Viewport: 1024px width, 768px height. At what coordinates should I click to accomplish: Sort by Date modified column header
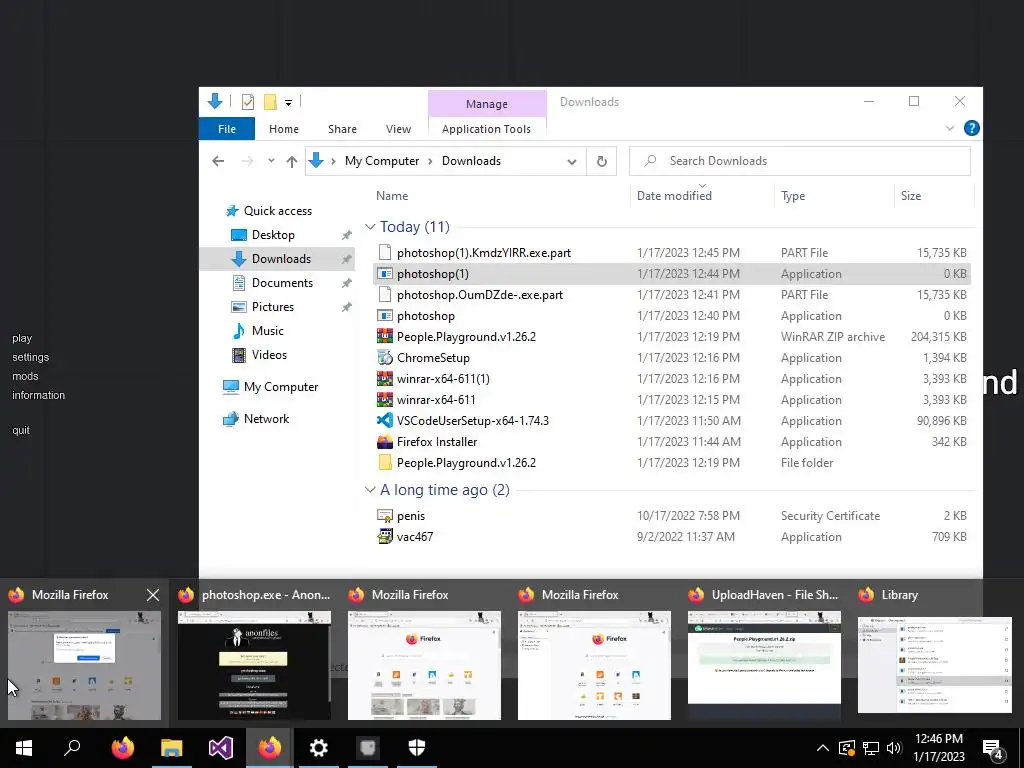[674, 196]
